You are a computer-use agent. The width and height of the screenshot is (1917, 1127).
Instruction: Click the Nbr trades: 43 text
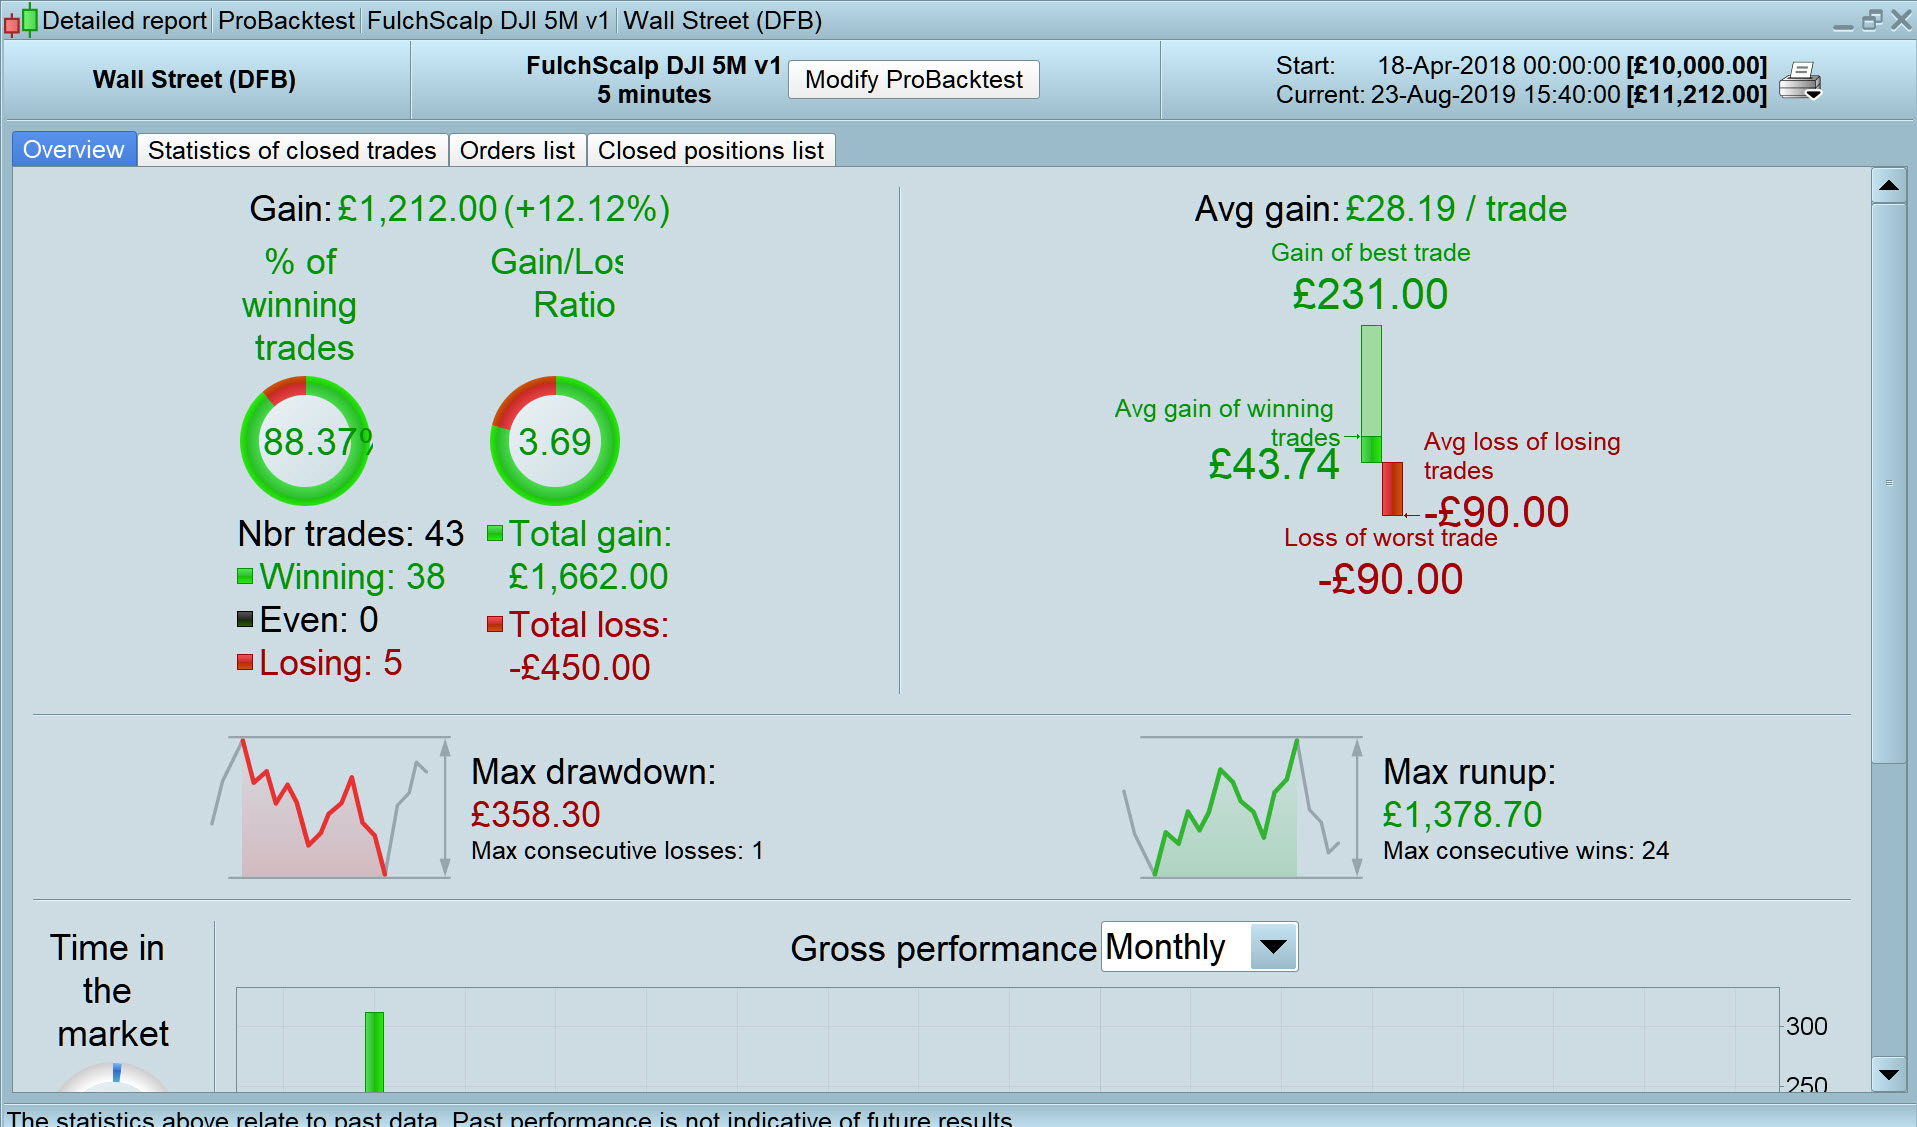click(351, 534)
